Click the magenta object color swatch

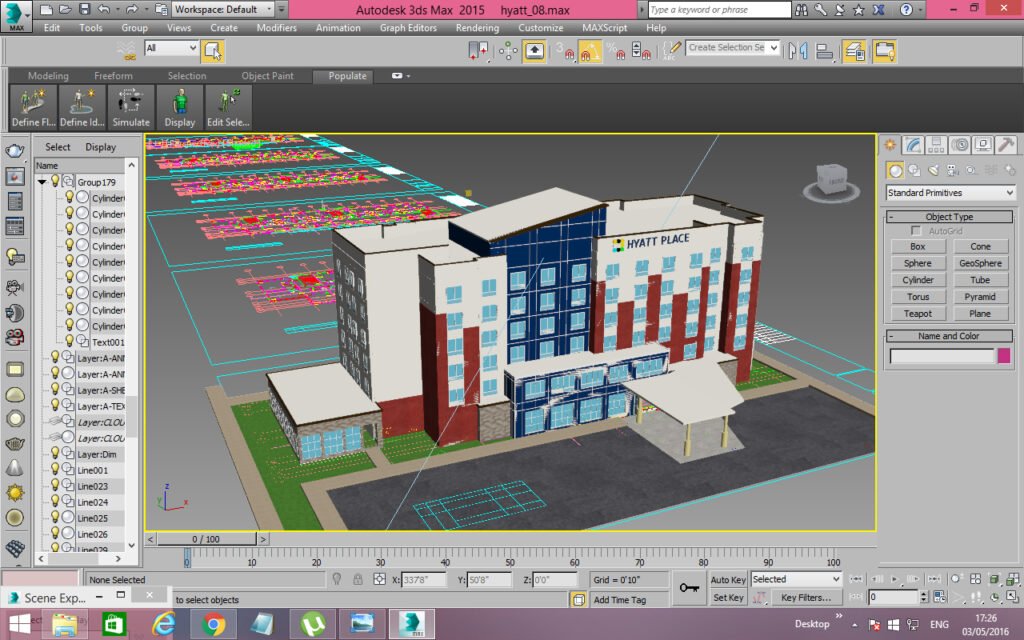tap(1004, 356)
